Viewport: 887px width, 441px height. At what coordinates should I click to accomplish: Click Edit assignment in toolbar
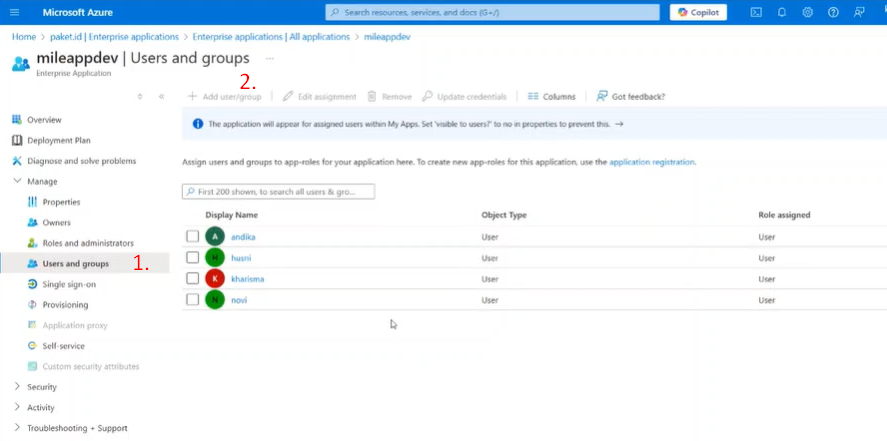click(x=320, y=97)
